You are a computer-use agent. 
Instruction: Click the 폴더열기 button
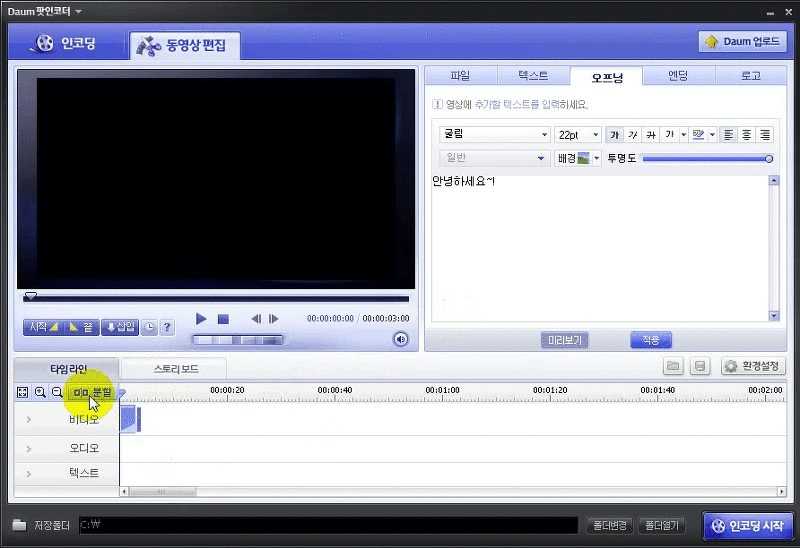[x=662, y=525]
